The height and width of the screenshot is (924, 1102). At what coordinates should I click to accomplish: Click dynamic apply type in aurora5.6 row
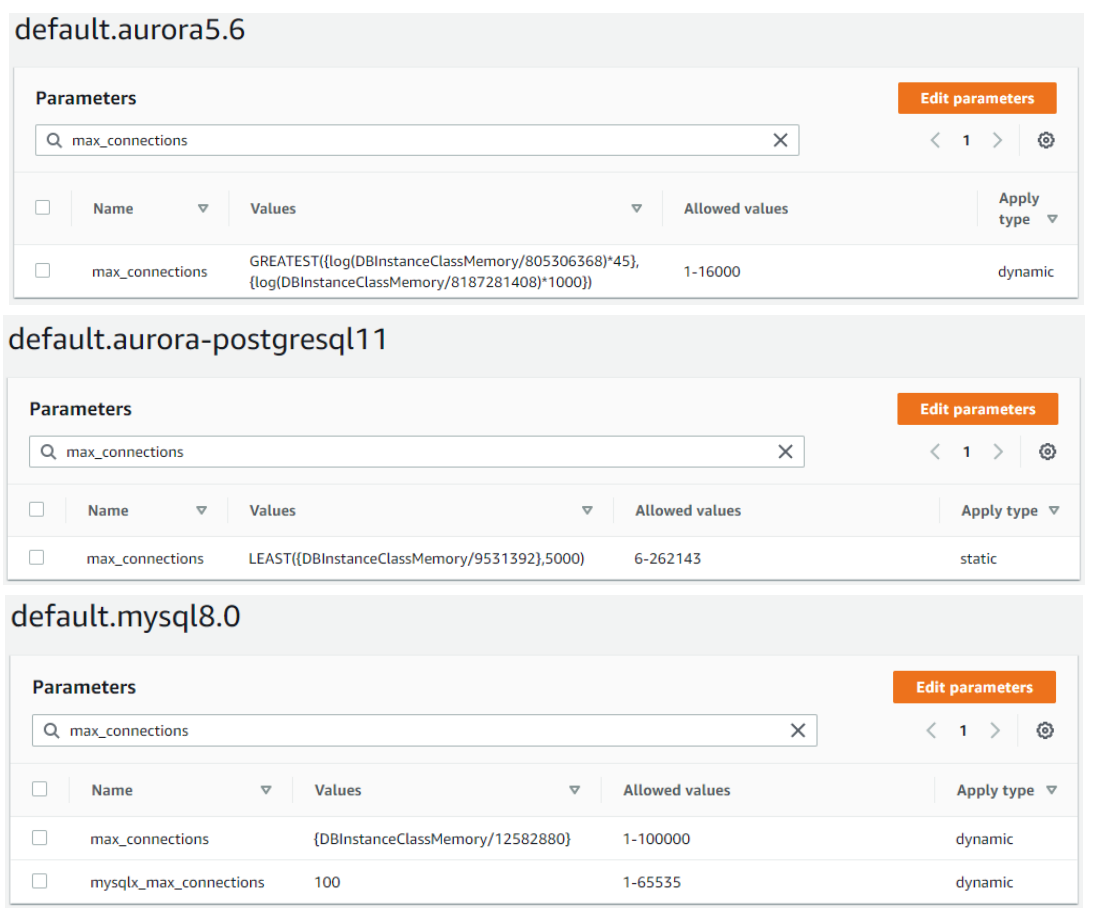tap(1025, 272)
